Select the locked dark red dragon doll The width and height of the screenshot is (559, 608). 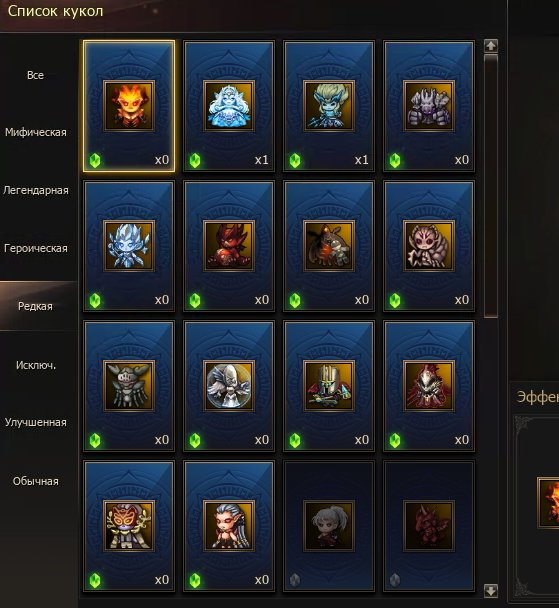tap(429, 526)
